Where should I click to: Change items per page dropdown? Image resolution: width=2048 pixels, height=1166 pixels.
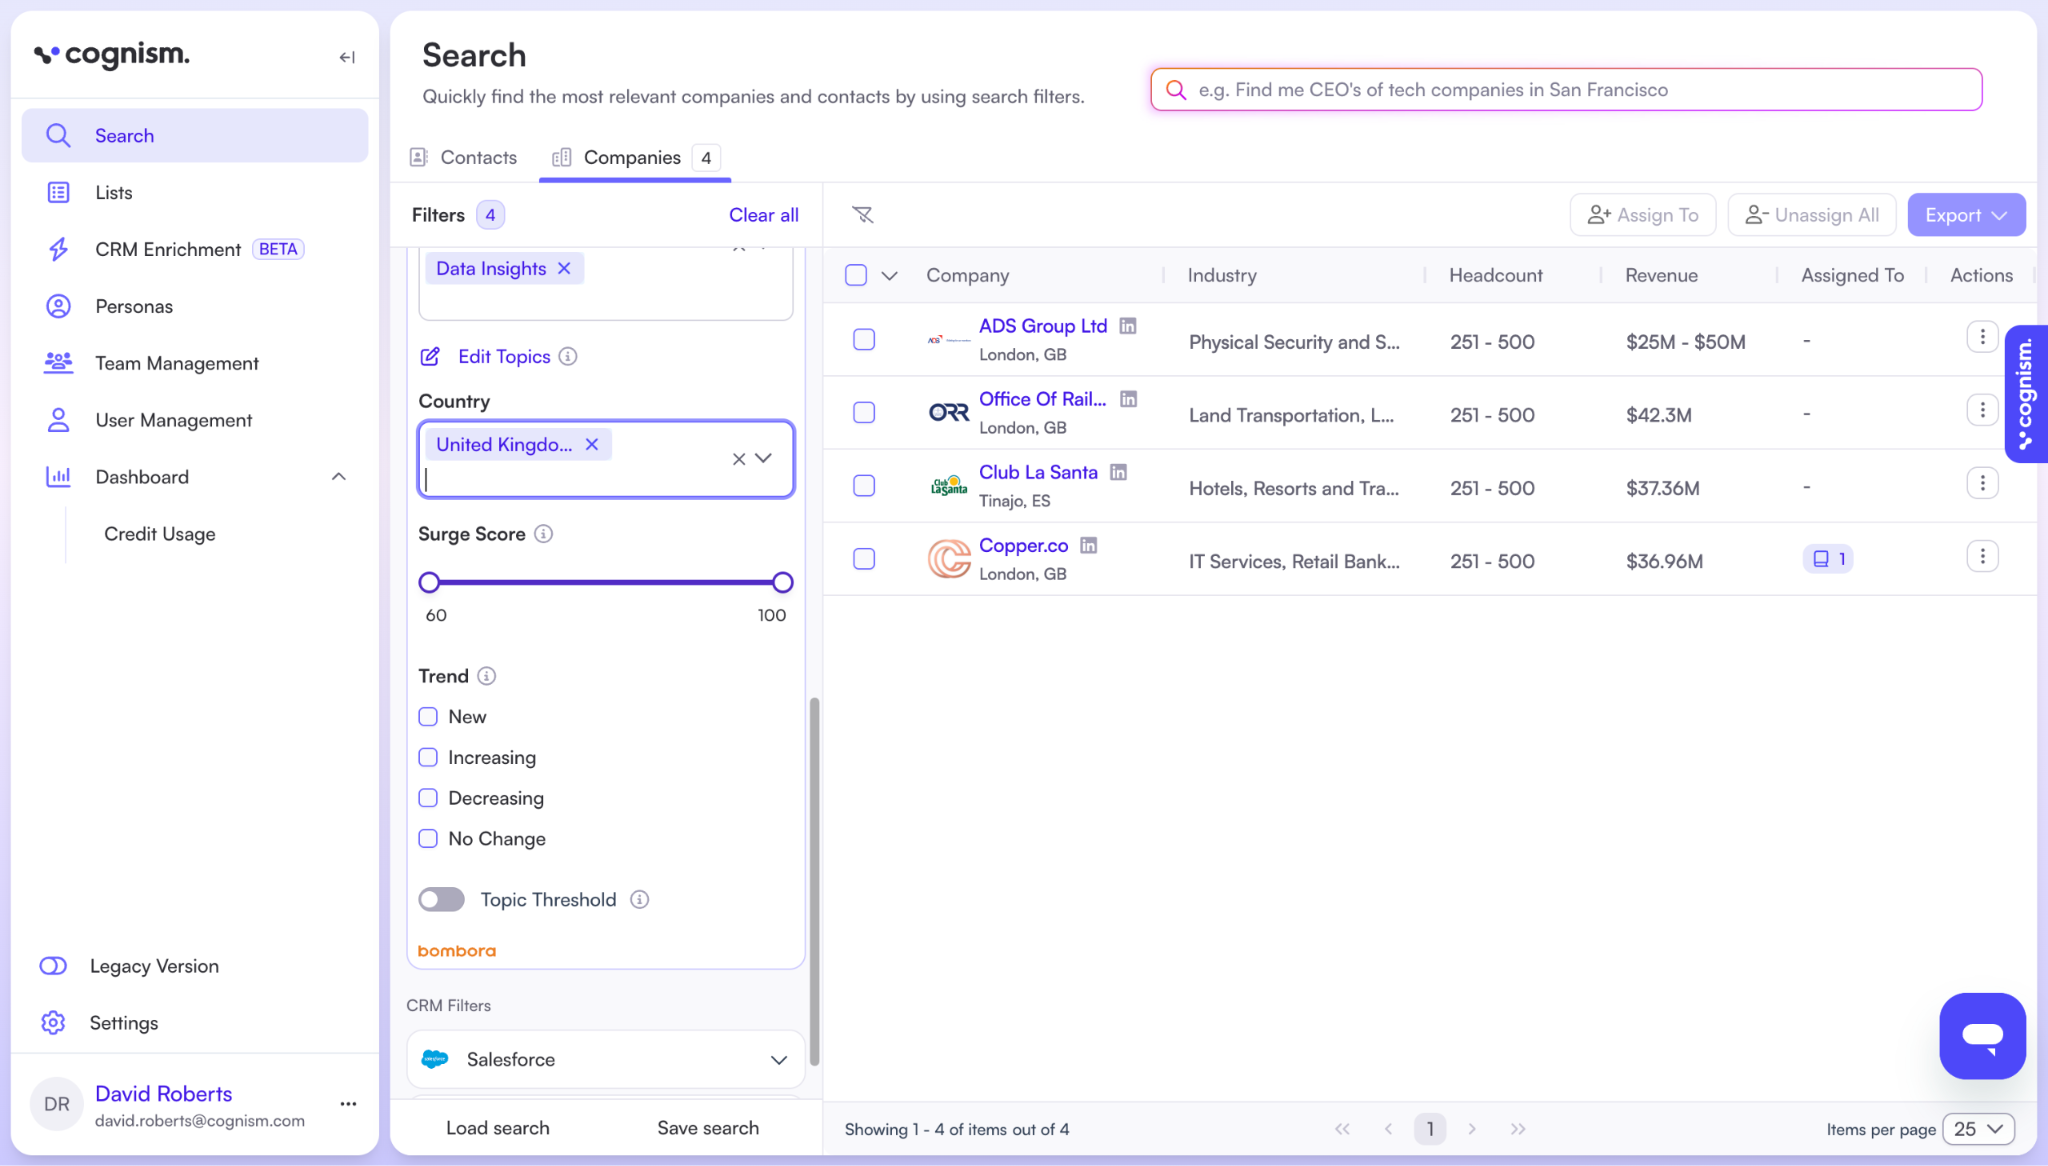click(x=1978, y=1129)
